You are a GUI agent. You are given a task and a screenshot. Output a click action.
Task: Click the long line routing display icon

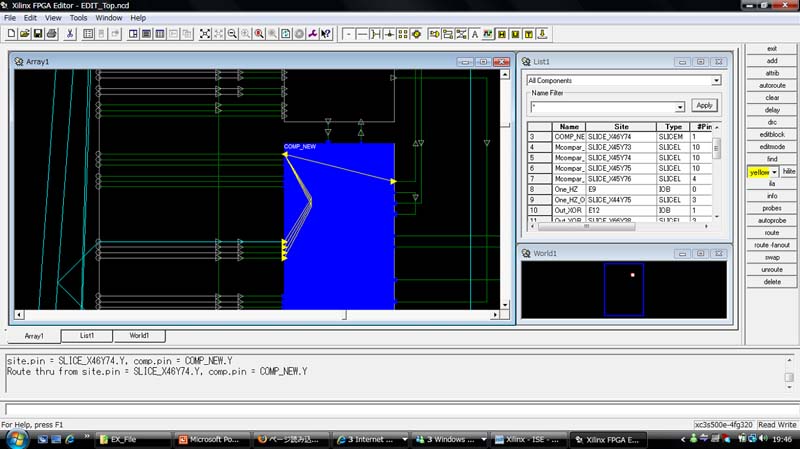pyautogui.click(x=362, y=34)
